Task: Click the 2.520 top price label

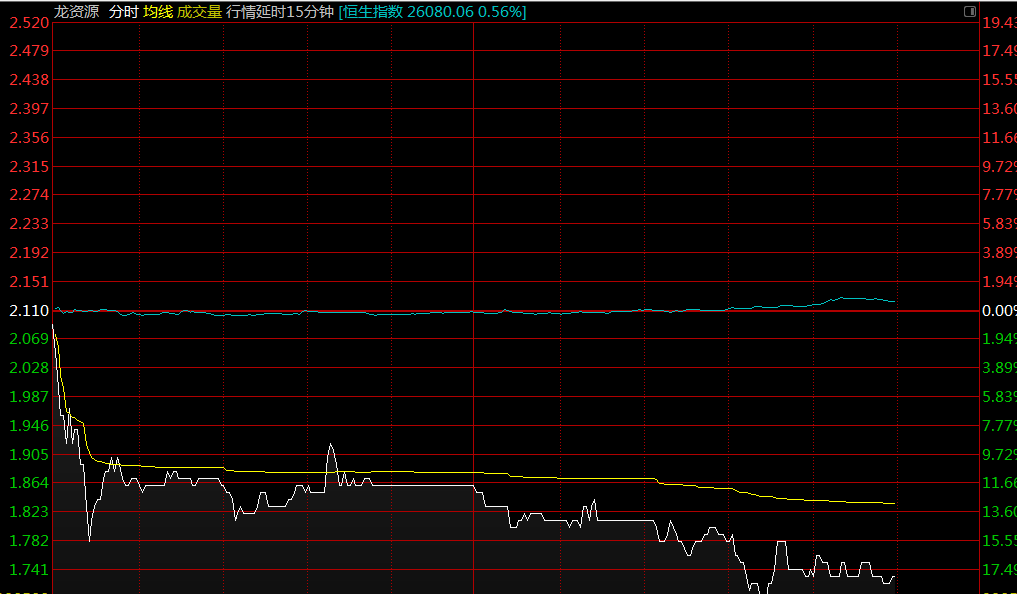Action: click(28, 22)
